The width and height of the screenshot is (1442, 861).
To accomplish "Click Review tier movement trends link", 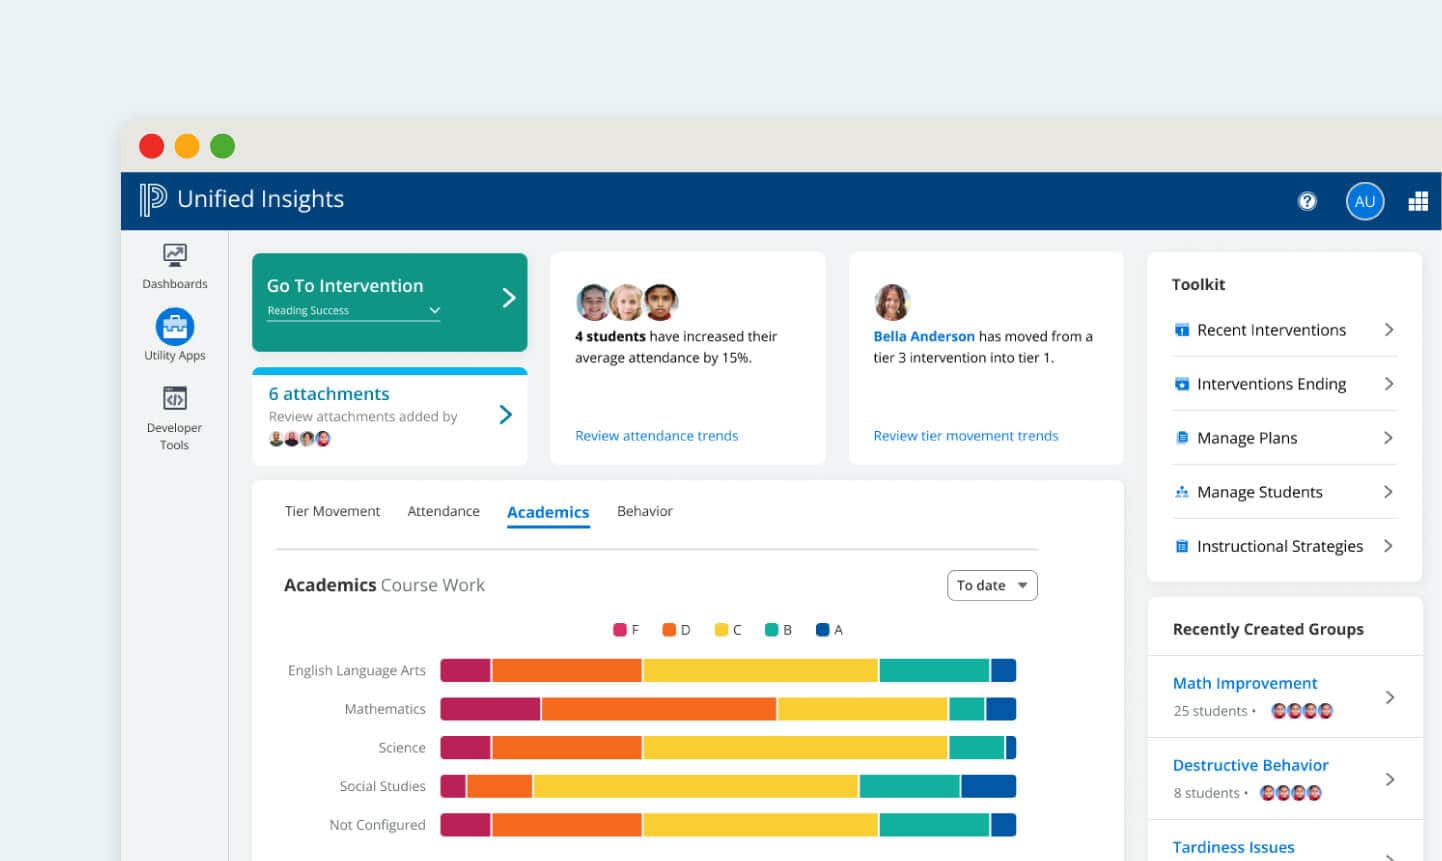I will click(x=966, y=436).
